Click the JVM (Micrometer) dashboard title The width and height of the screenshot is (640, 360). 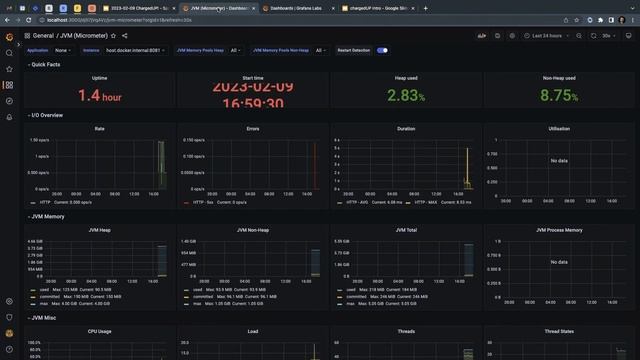[84, 36]
